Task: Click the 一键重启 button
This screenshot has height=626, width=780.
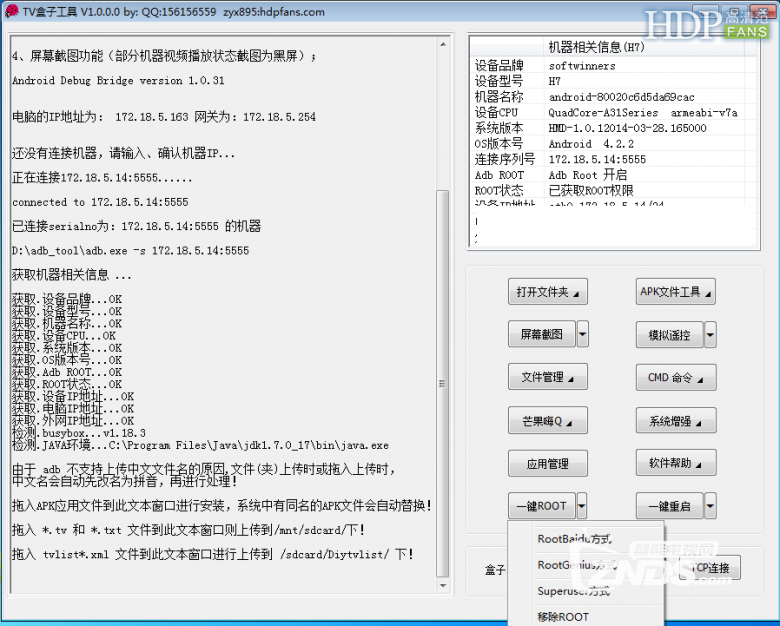Action: (x=670, y=506)
